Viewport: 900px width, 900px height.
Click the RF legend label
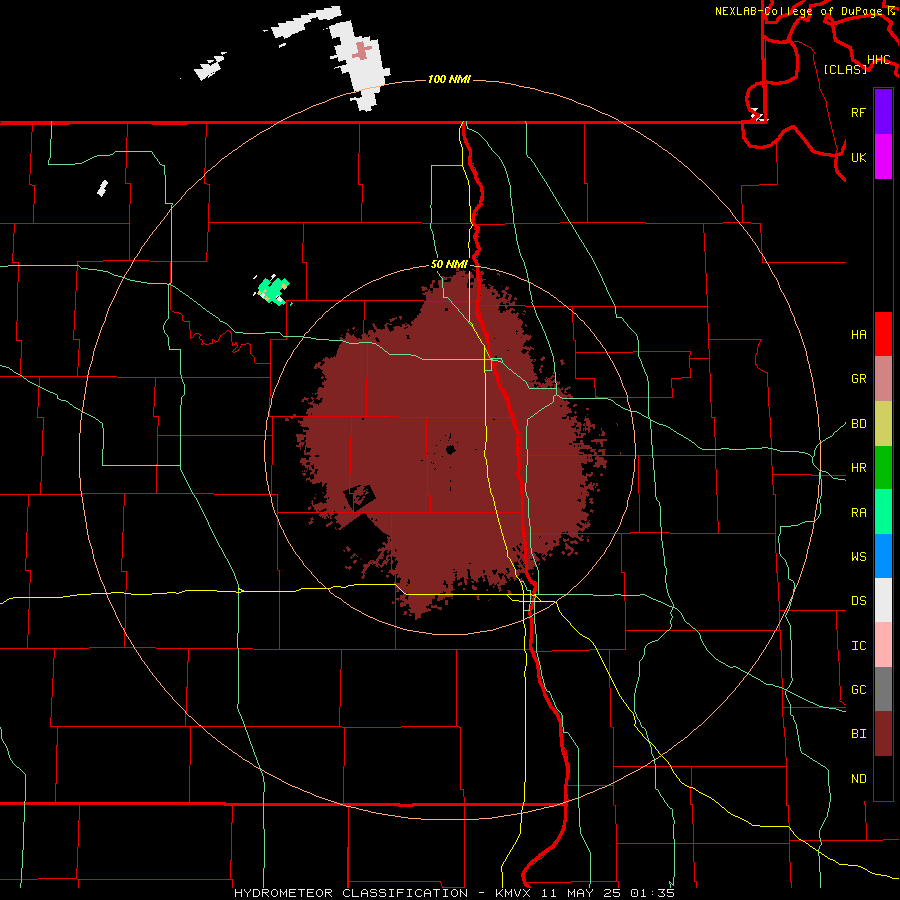tap(858, 112)
